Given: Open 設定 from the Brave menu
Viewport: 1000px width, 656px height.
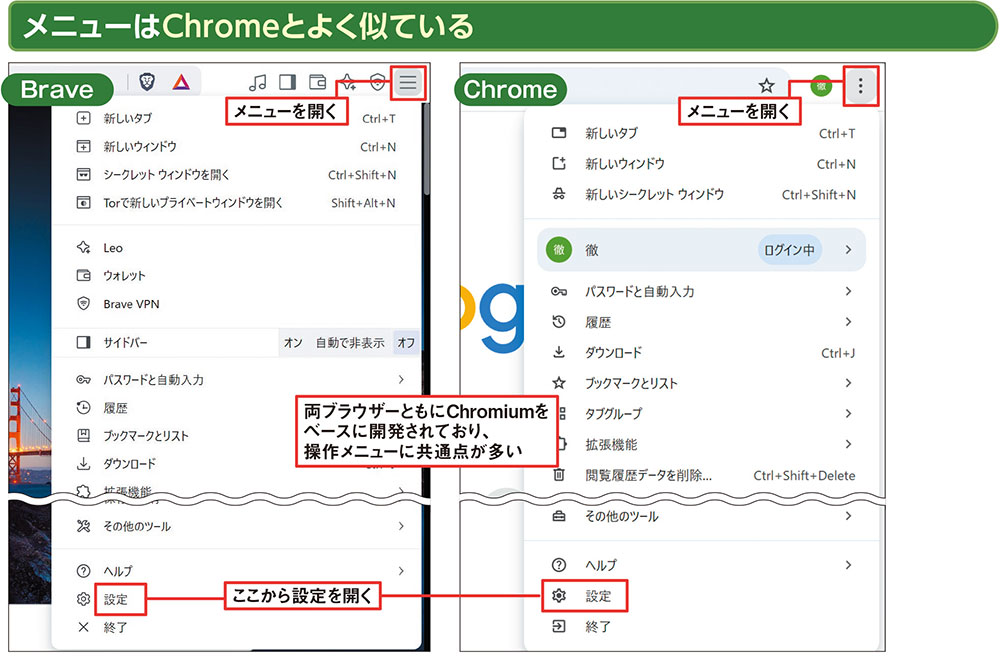Looking at the screenshot, I should (115, 600).
